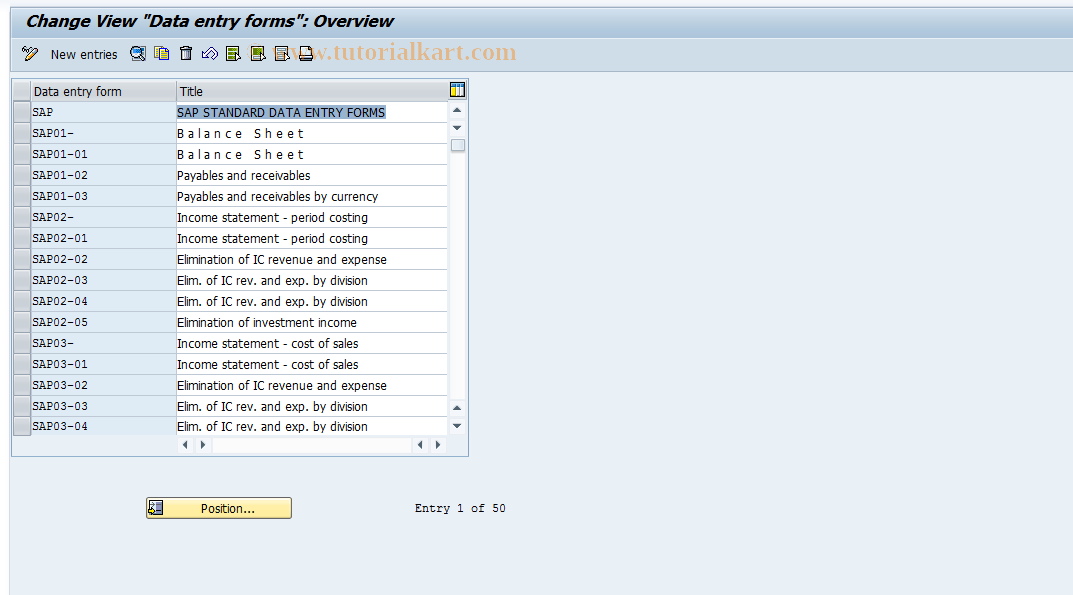Select the row selector for SAP
The width and height of the screenshot is (1073, 595).
(x=22, y=112)
